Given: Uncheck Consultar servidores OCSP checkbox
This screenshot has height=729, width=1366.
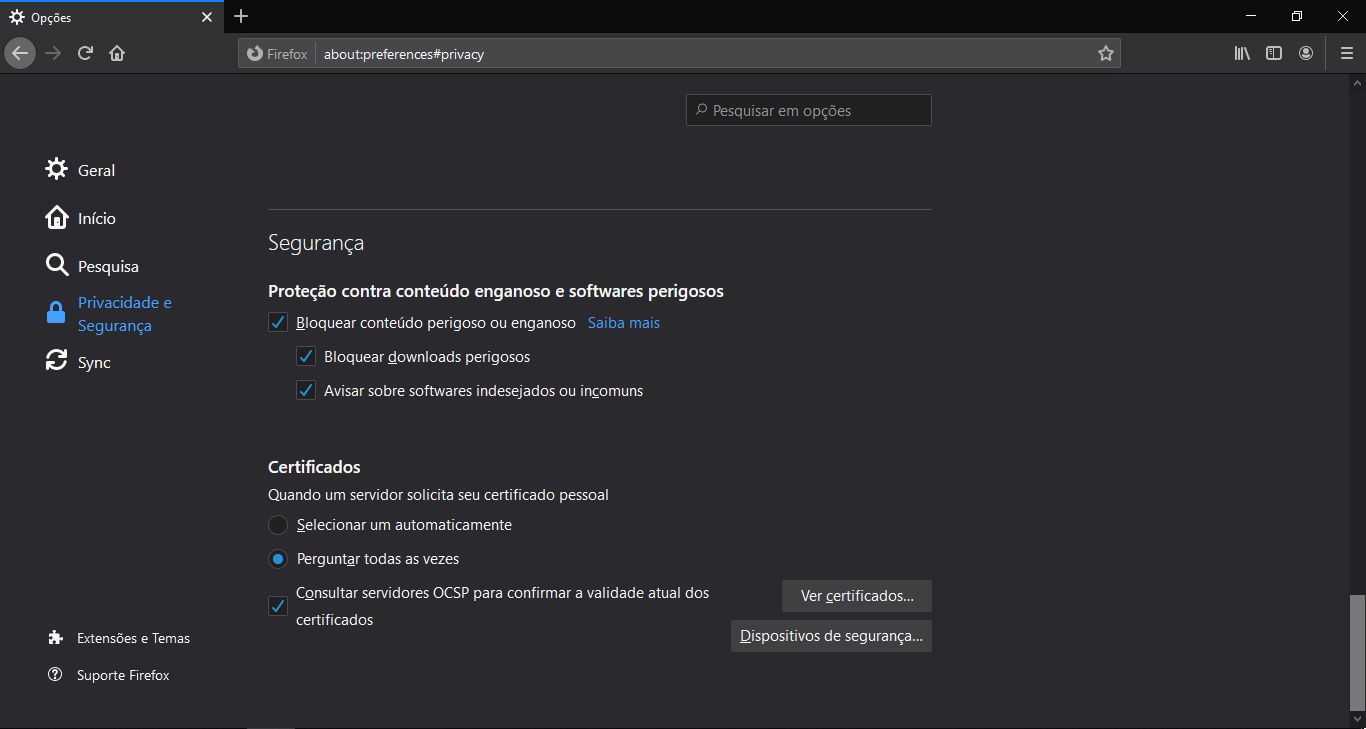Looking at the screenshot, I should click(x=278, y=606).
